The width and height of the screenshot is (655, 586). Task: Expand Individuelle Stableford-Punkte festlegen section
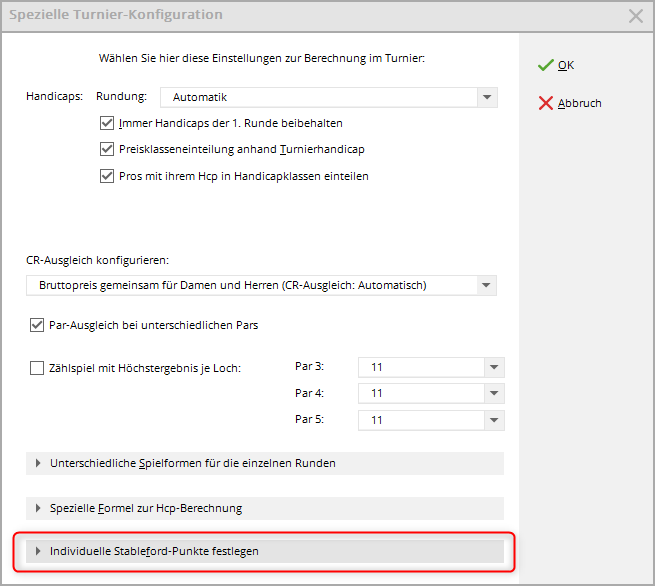click(154, 551)
